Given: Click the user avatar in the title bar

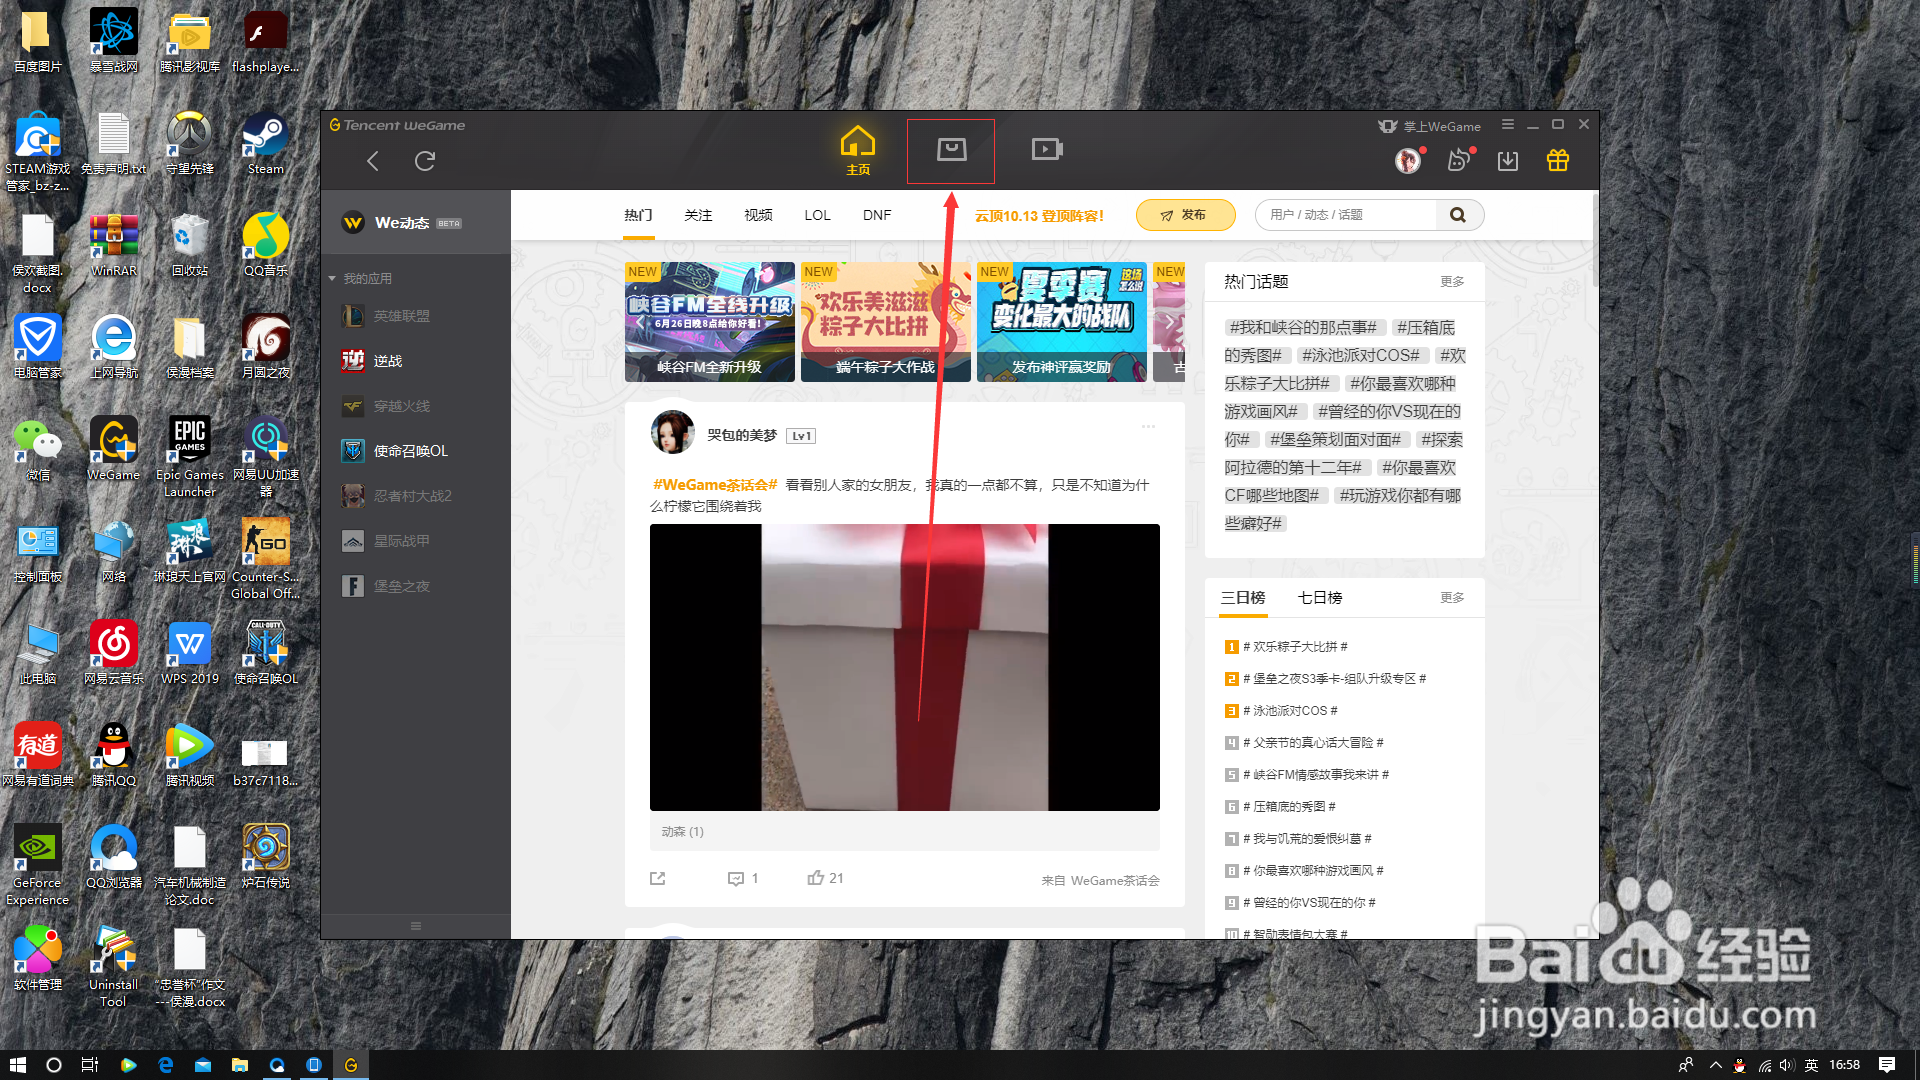Looking at the screenshot, I should (1408, 160).
